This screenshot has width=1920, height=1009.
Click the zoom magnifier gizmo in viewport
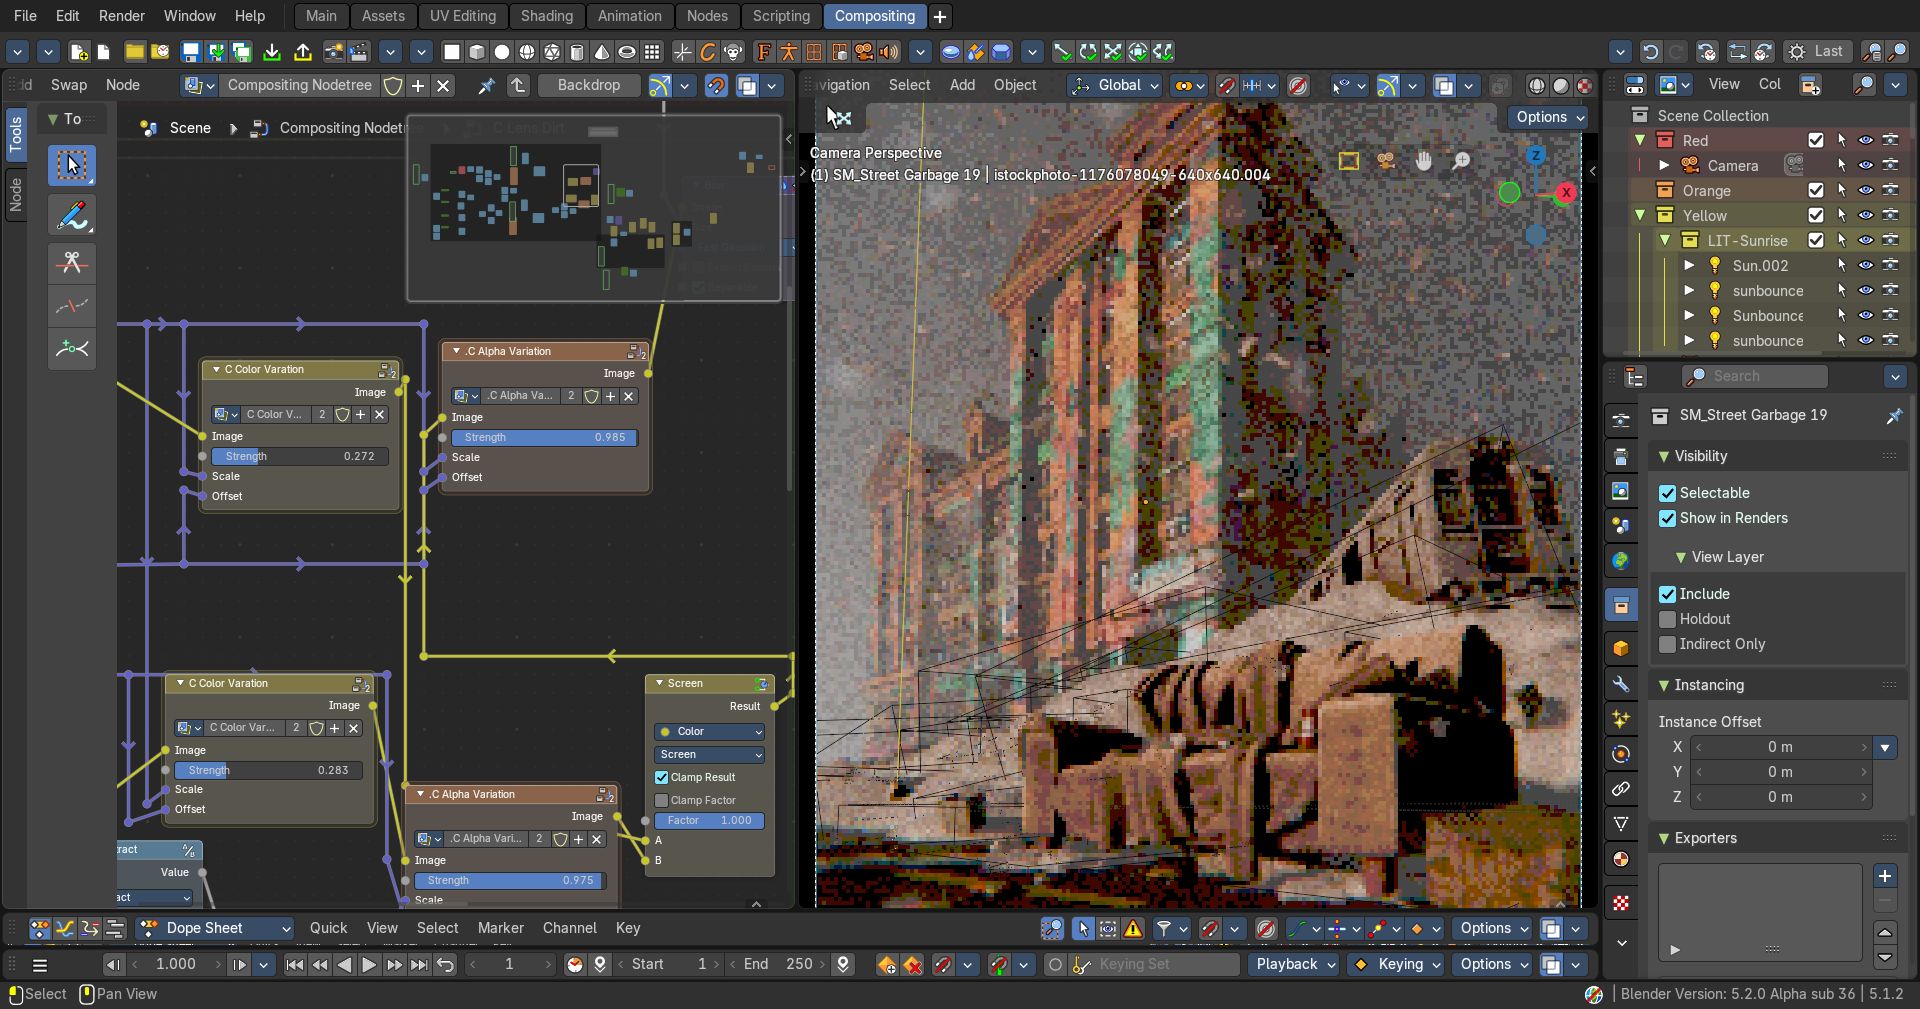click(1461, 161)
